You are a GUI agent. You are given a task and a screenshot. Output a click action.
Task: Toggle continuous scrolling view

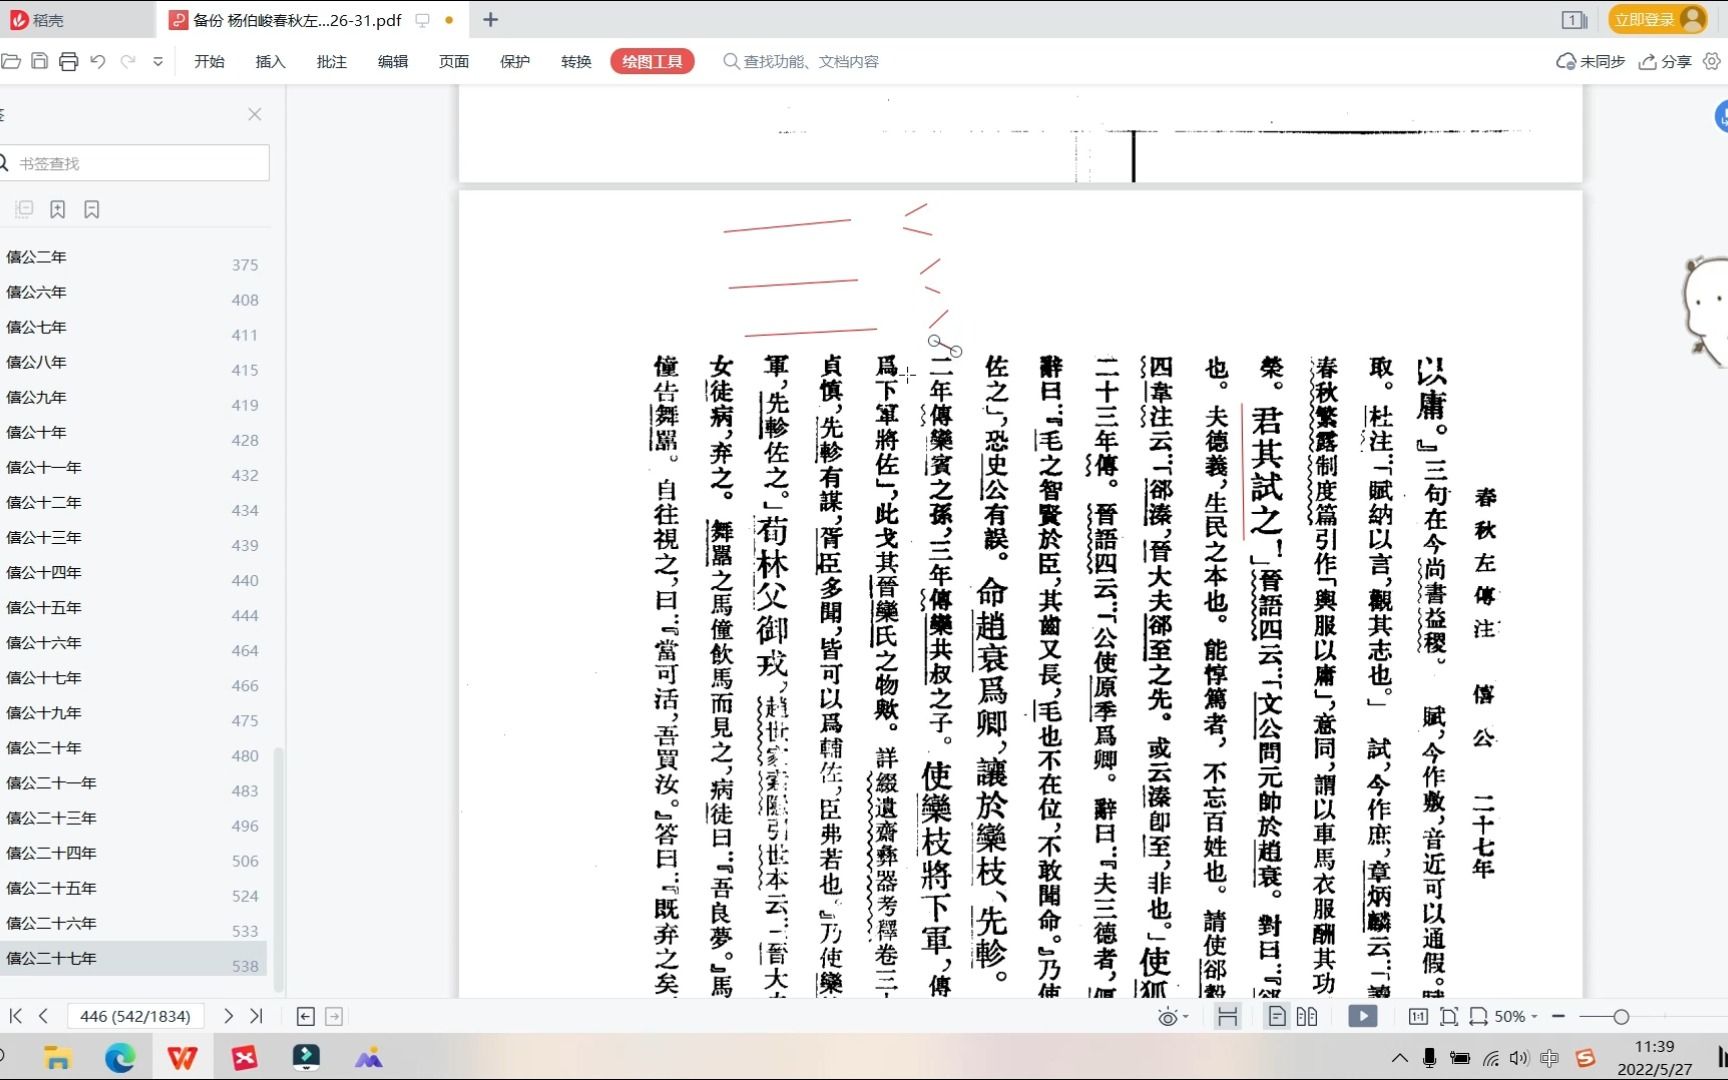[x=1227, y=1017]
